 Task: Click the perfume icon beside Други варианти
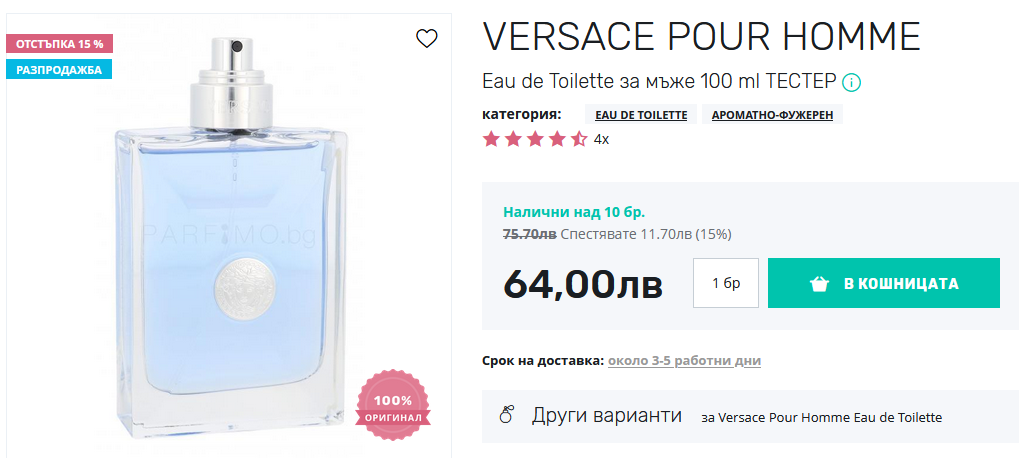click(x=507, y=415)
